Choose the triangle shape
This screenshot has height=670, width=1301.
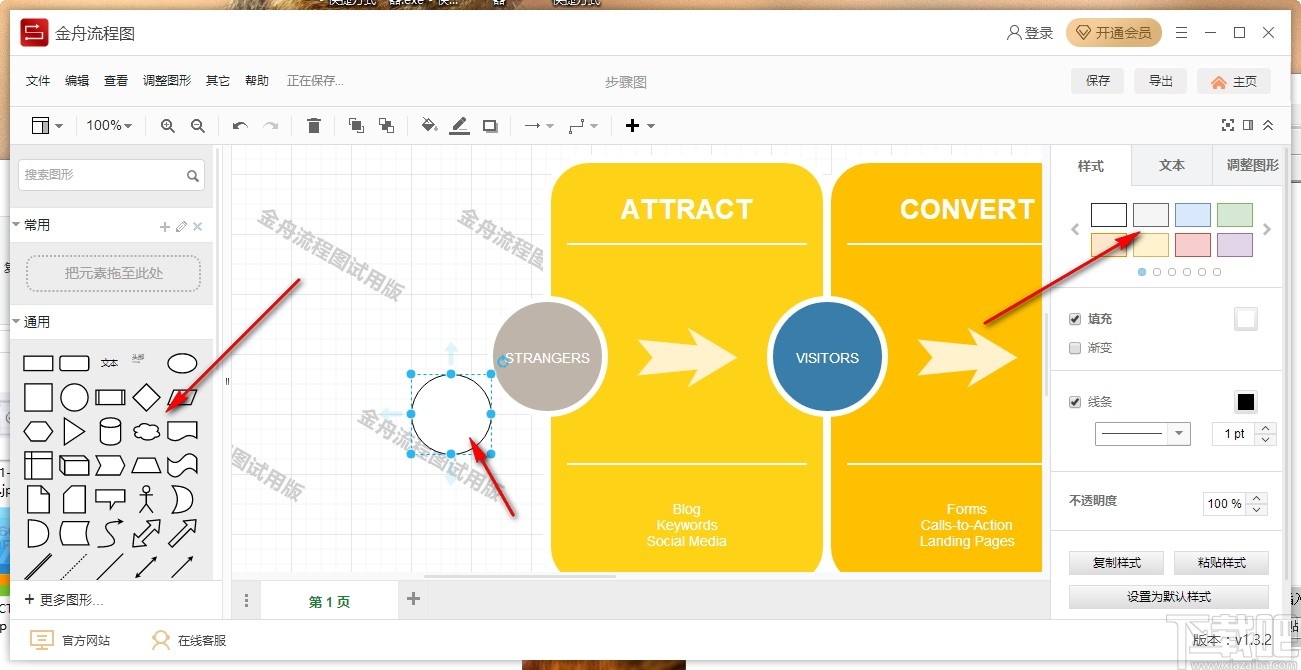(74, 432)
